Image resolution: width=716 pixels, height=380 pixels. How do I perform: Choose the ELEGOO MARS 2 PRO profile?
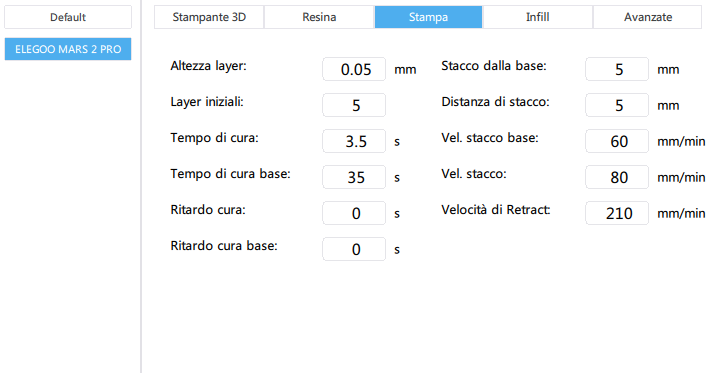pyautogui.click(x=68, y=49)
